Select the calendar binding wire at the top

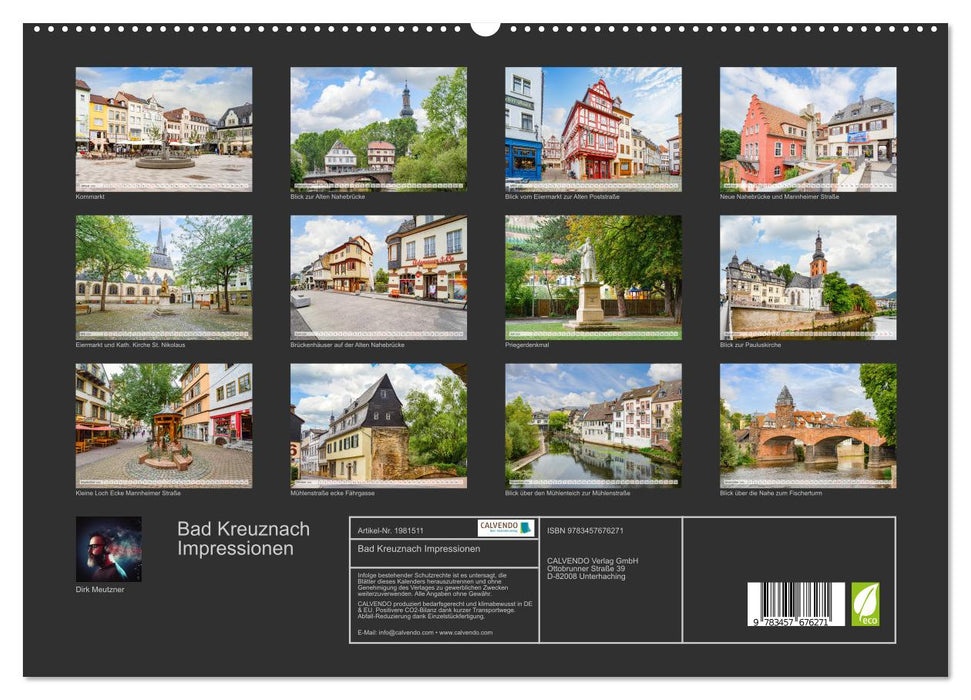tap(485, 27)
